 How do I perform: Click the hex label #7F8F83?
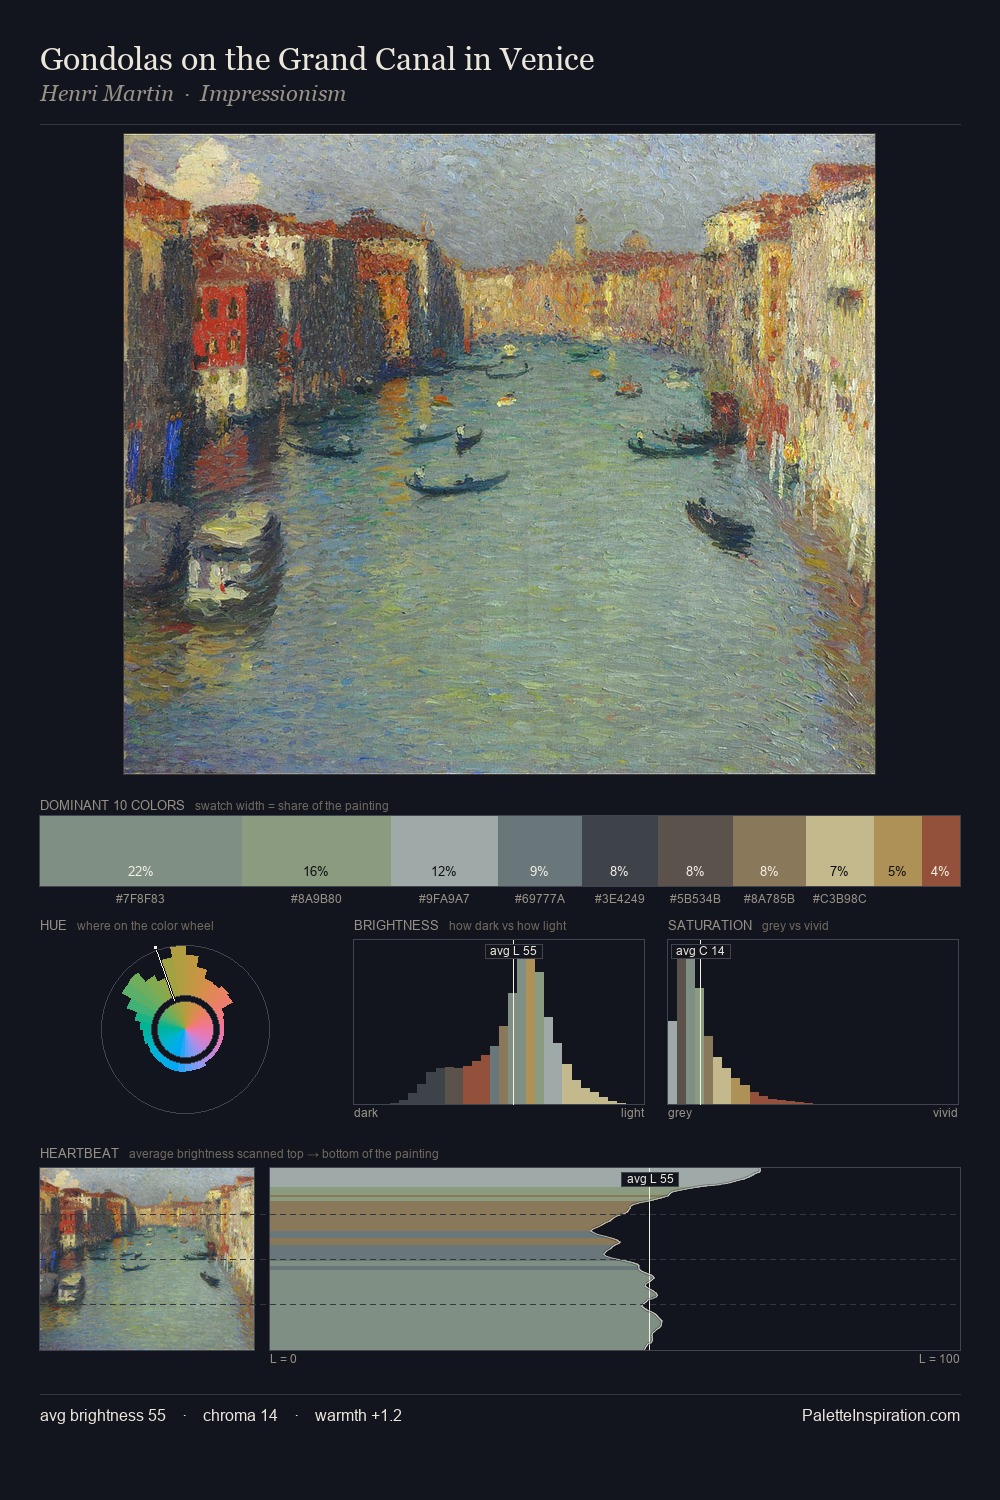click(141, 899)
